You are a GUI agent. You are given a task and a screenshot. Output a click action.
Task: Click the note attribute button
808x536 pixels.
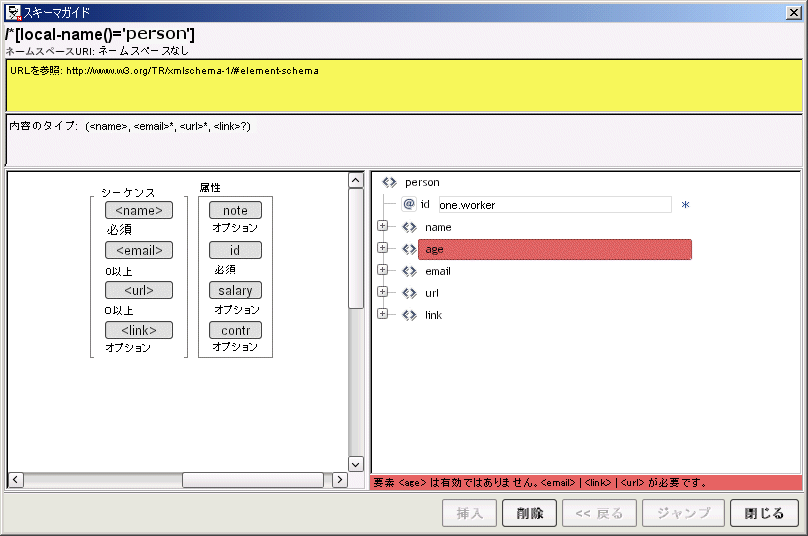[x=235, y=210]
